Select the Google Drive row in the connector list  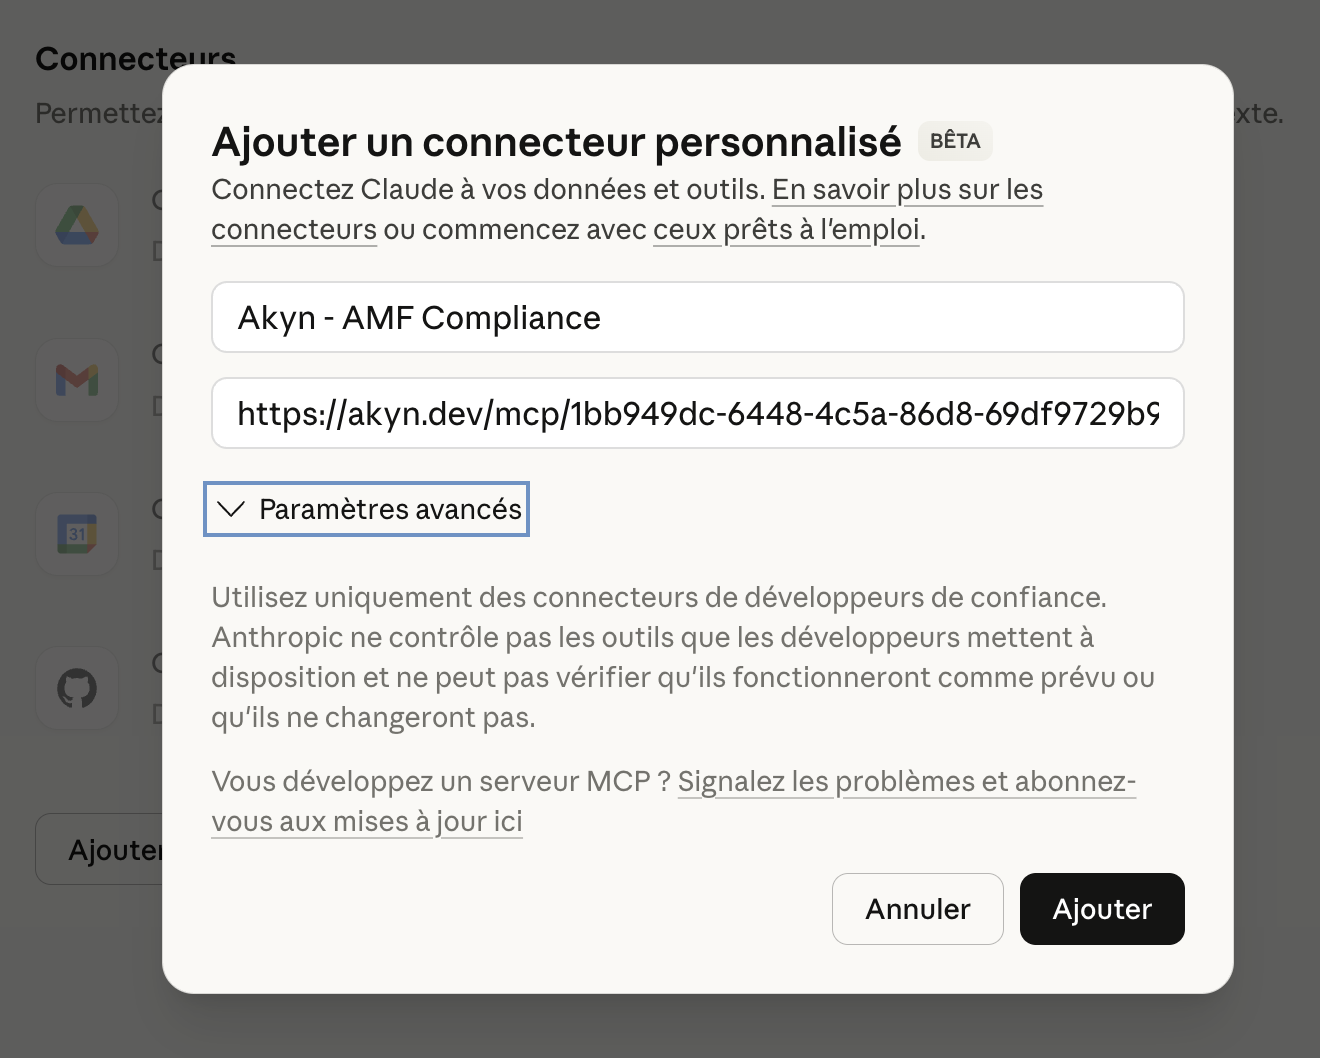[100, 225]
